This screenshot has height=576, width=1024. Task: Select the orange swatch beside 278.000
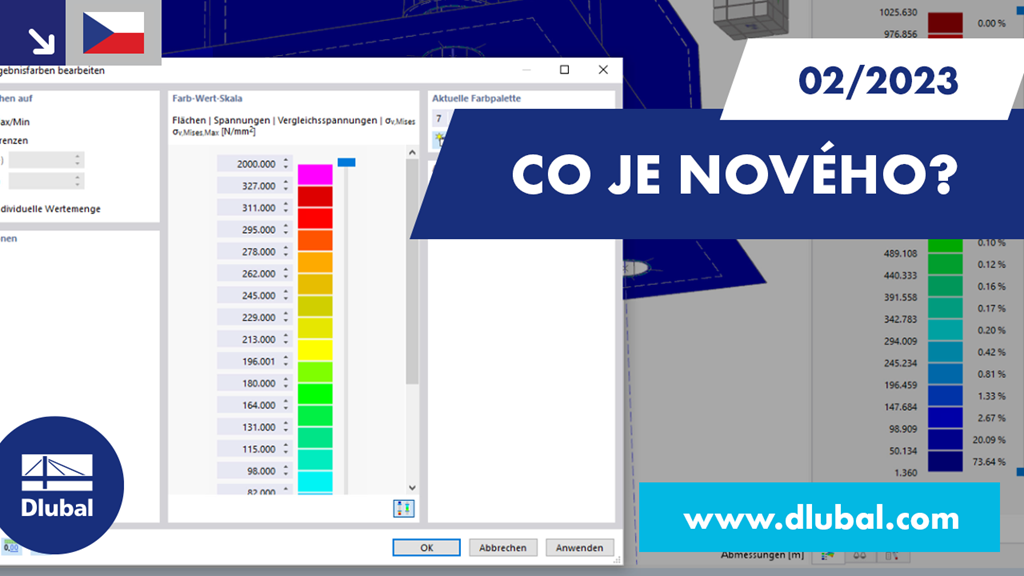pos(315,263)
